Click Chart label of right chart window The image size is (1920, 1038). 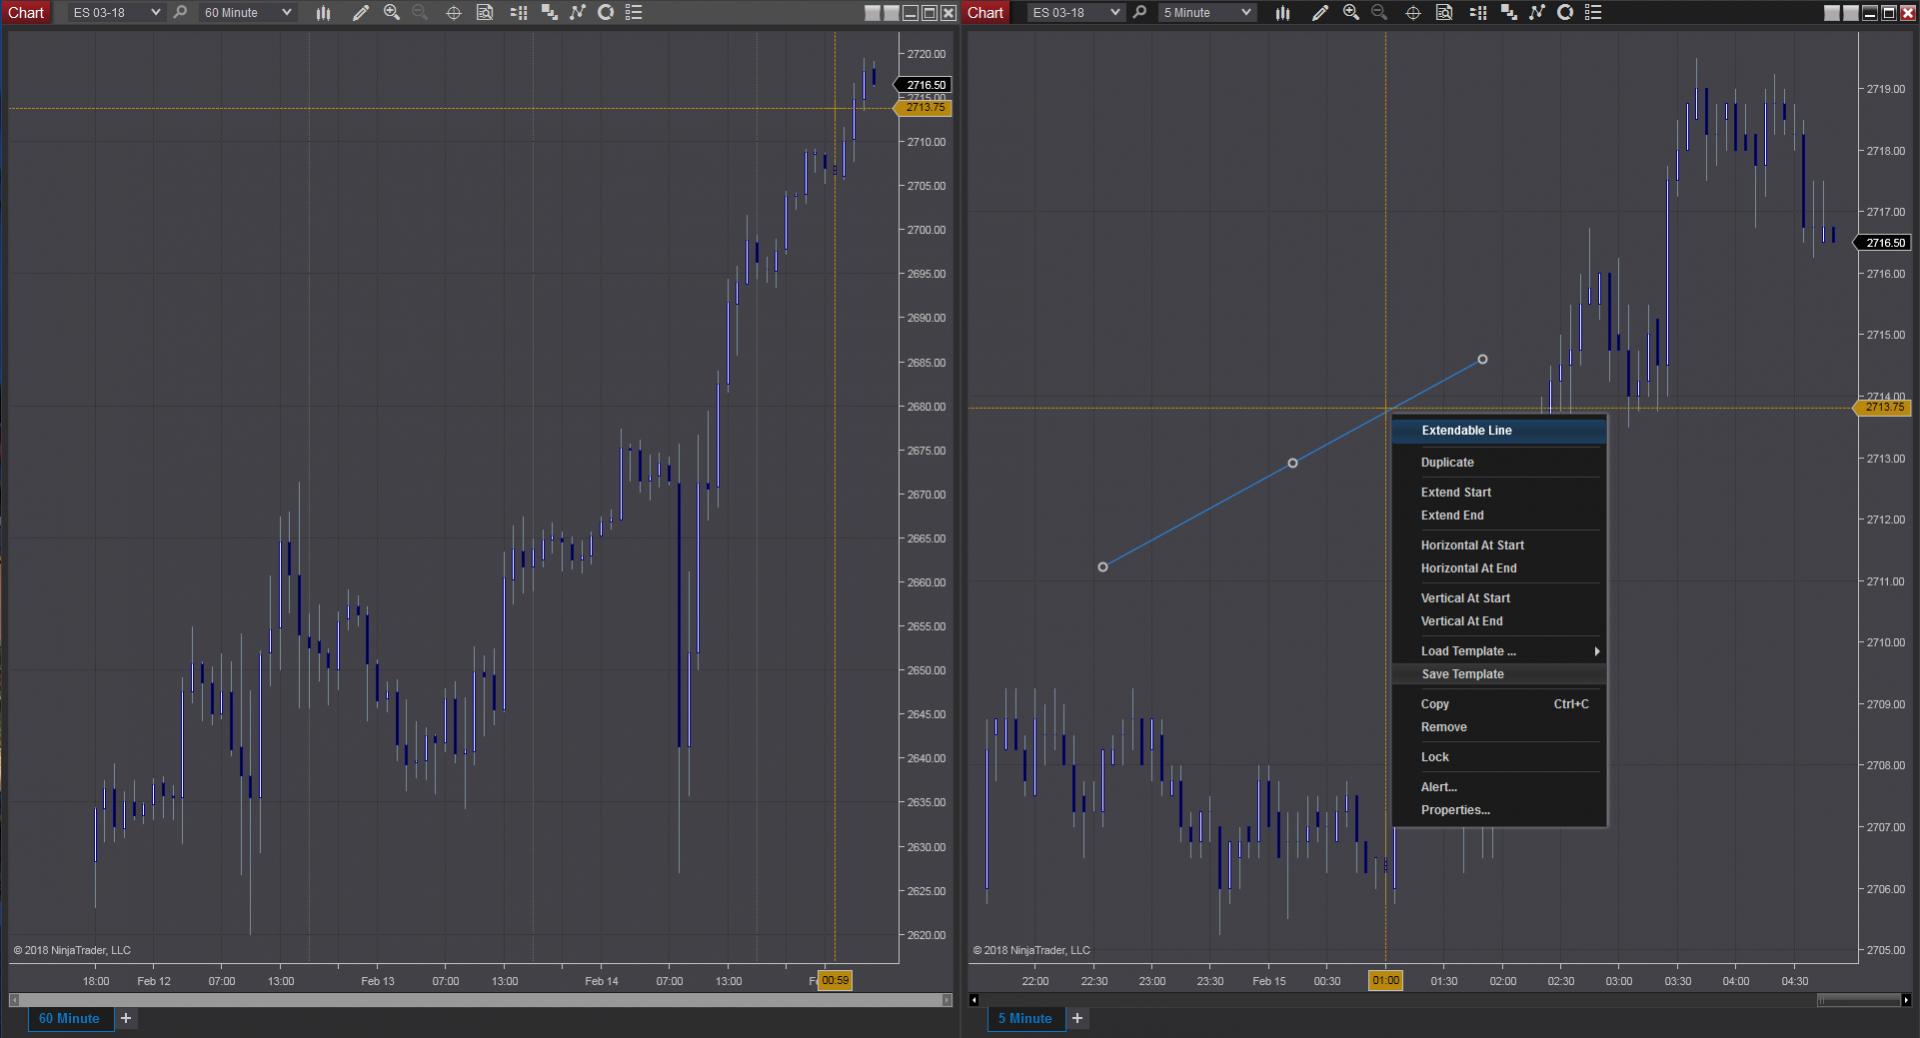(985, 13)
